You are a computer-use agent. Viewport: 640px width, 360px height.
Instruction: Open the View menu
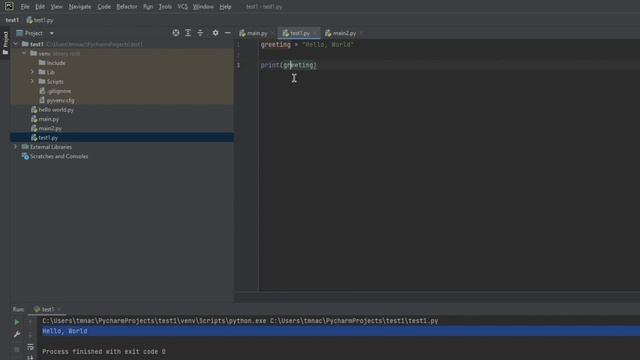coord(56,7)
